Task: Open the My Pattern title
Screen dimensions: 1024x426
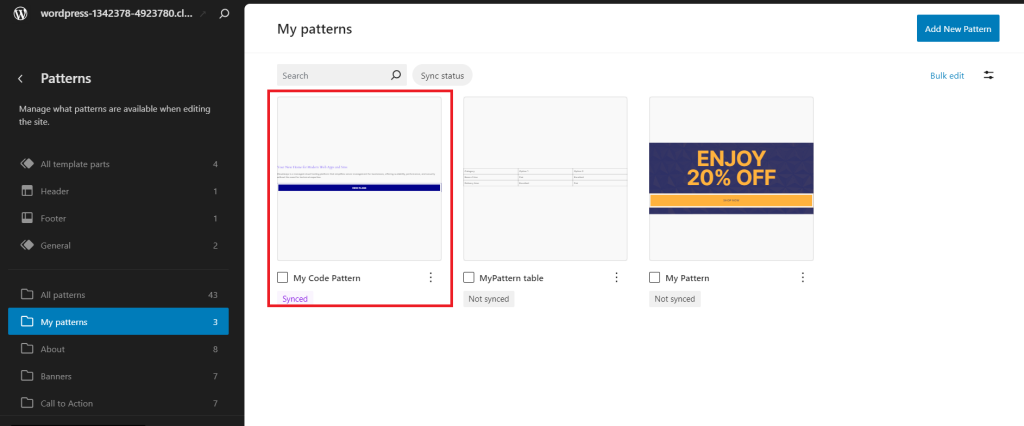Action: [x=687, y=278]
